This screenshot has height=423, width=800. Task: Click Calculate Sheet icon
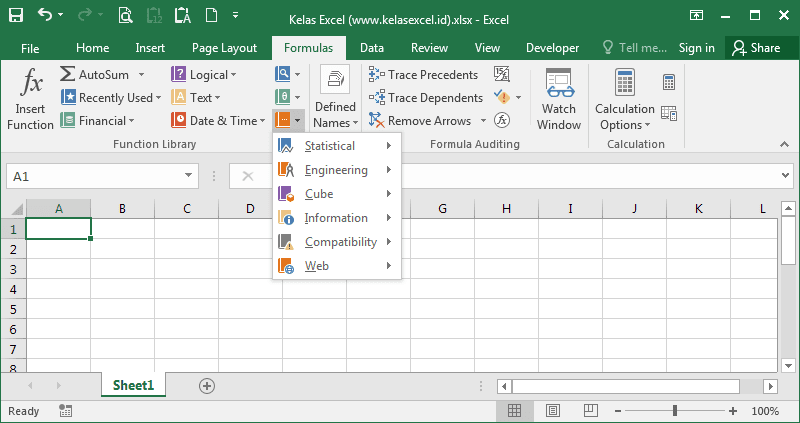pyautogui.click(x=669, y=113)
